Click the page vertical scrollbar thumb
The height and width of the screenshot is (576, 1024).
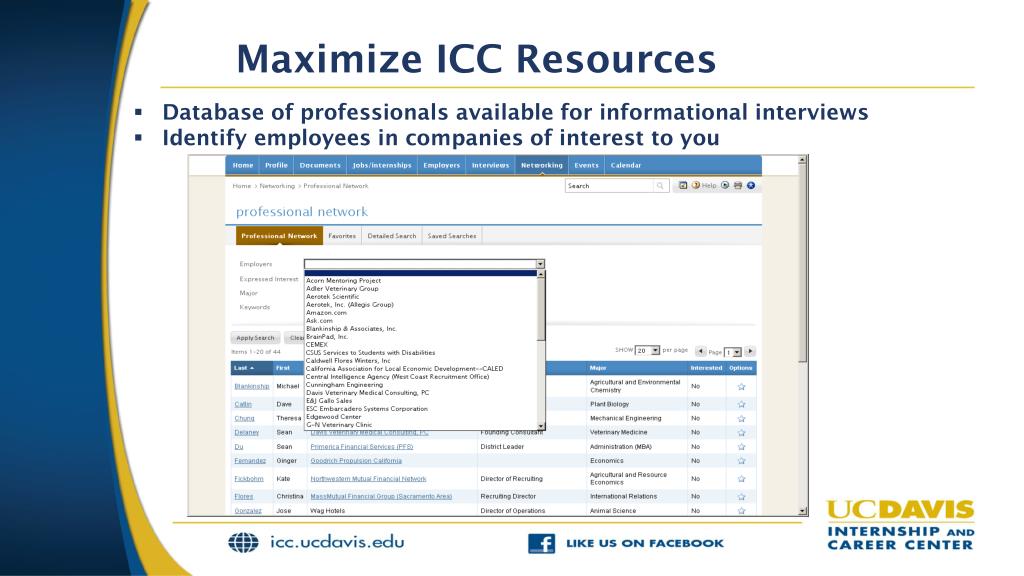tap(803, 263)
